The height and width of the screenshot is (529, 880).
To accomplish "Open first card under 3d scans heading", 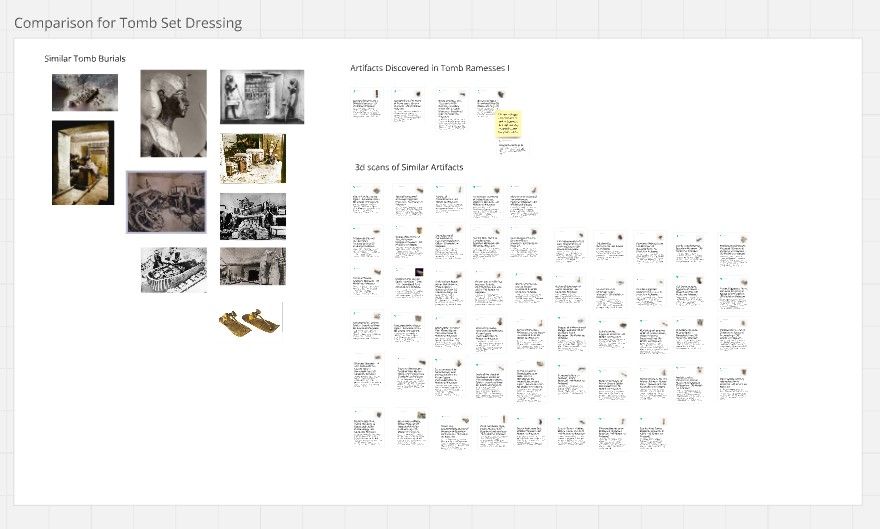I will pyautogui.click(x=367, y=201).
